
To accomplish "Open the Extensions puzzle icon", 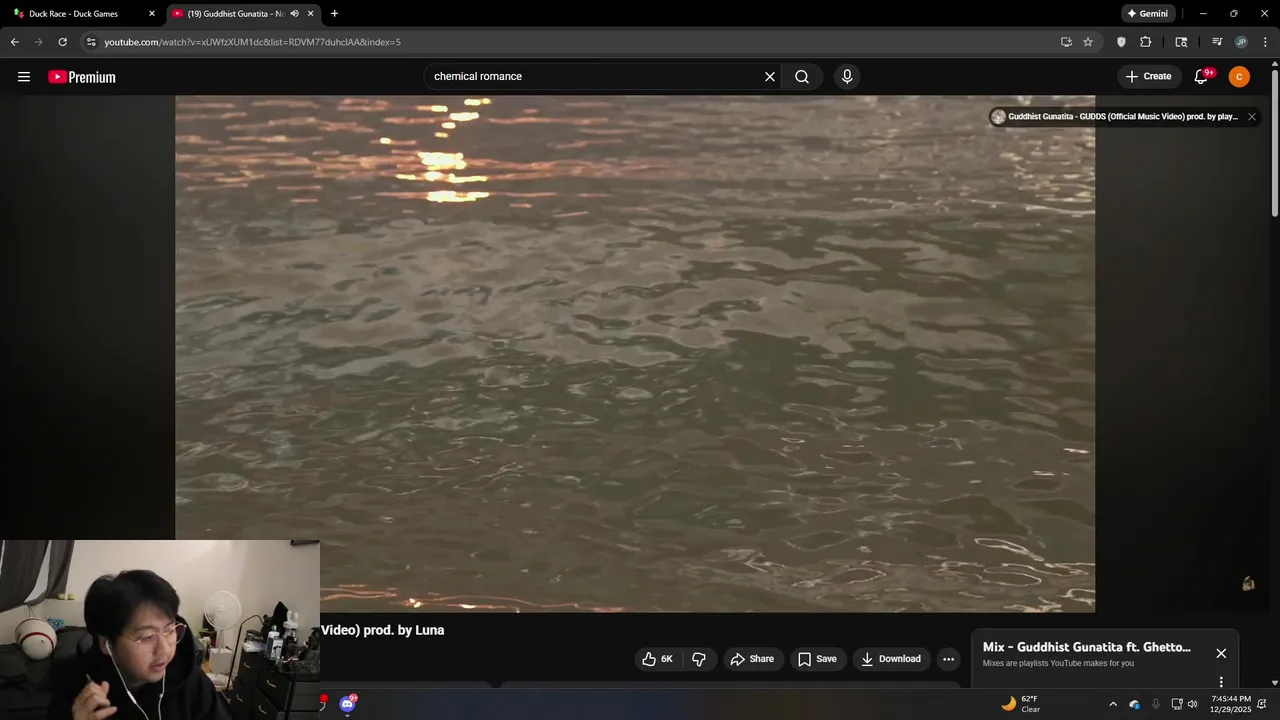I will [1146, 42].
